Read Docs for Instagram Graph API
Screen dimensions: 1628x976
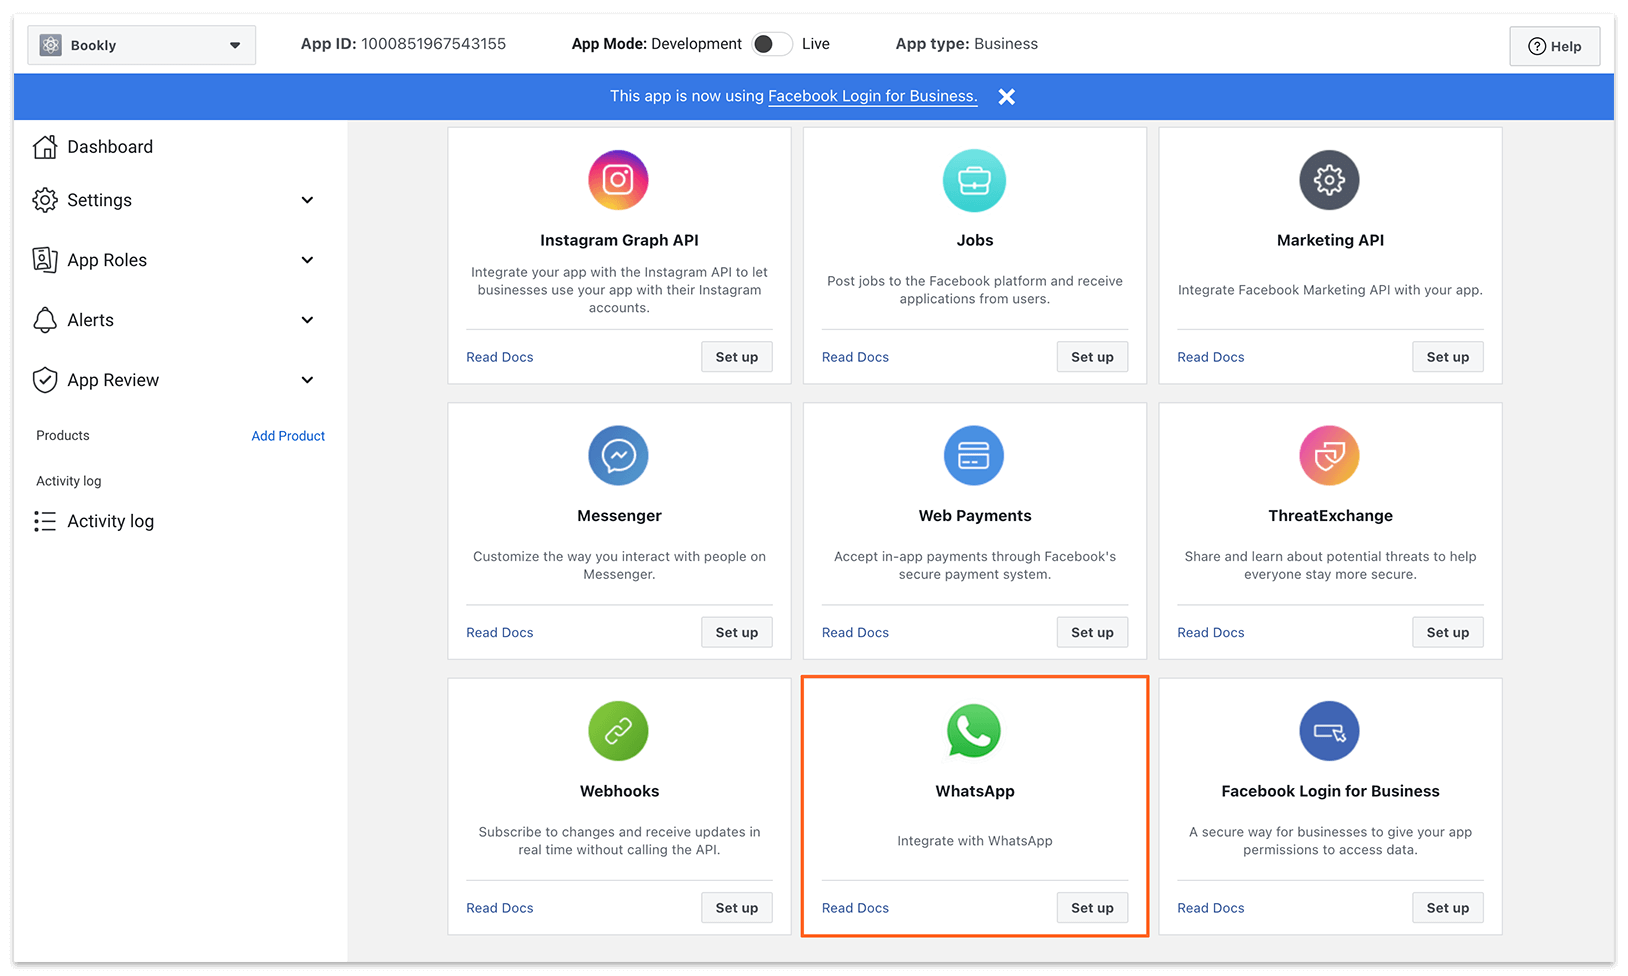point(500,357)
